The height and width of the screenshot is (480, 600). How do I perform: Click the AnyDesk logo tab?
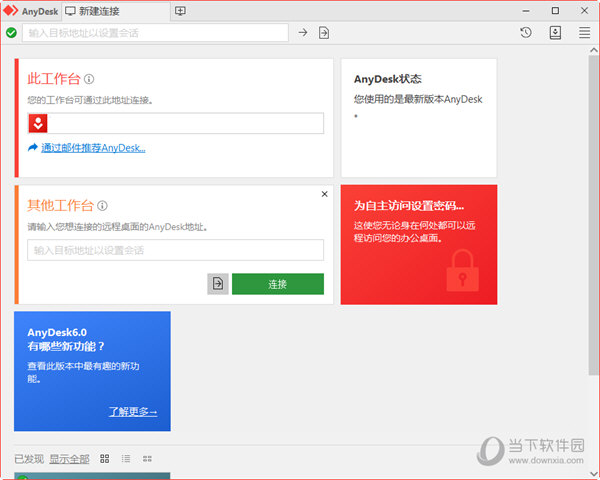pos(31,11)
